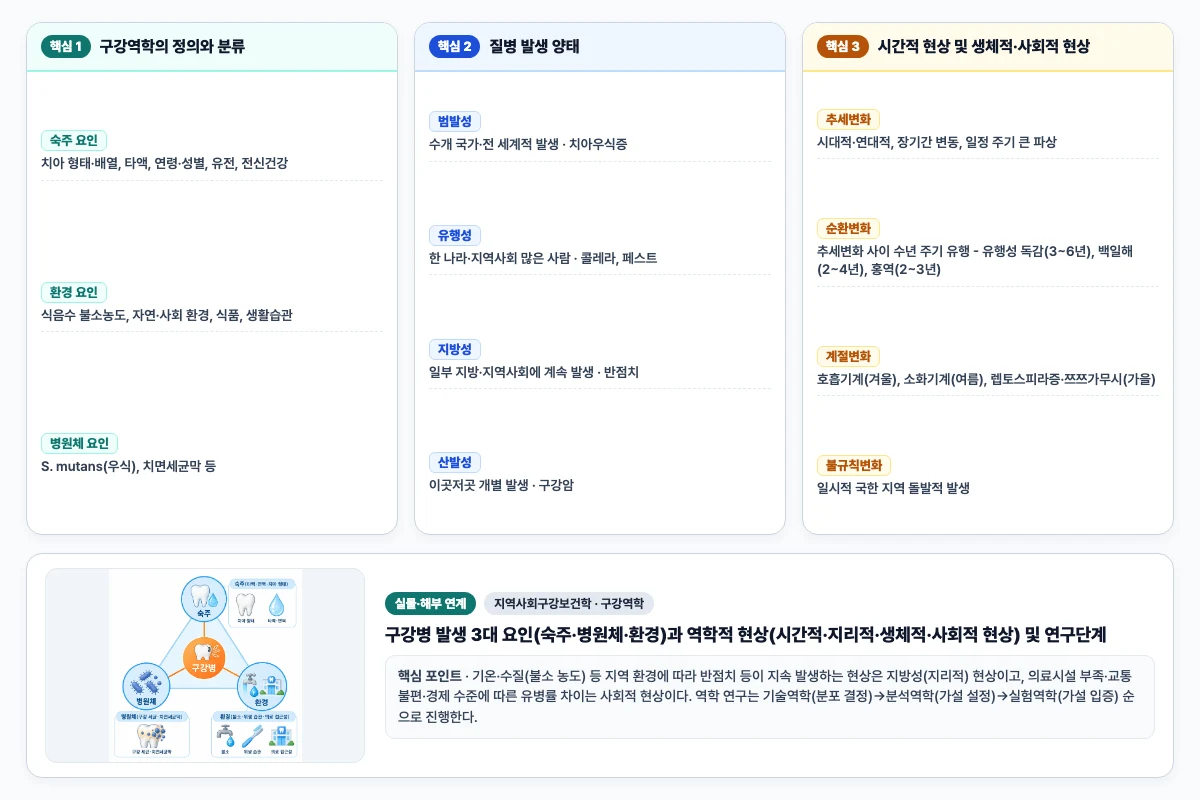Click the plaque-covered tooth icon in 병원체 box
The height and width of the screenshot is (800, 1200).
pos(151,737)
